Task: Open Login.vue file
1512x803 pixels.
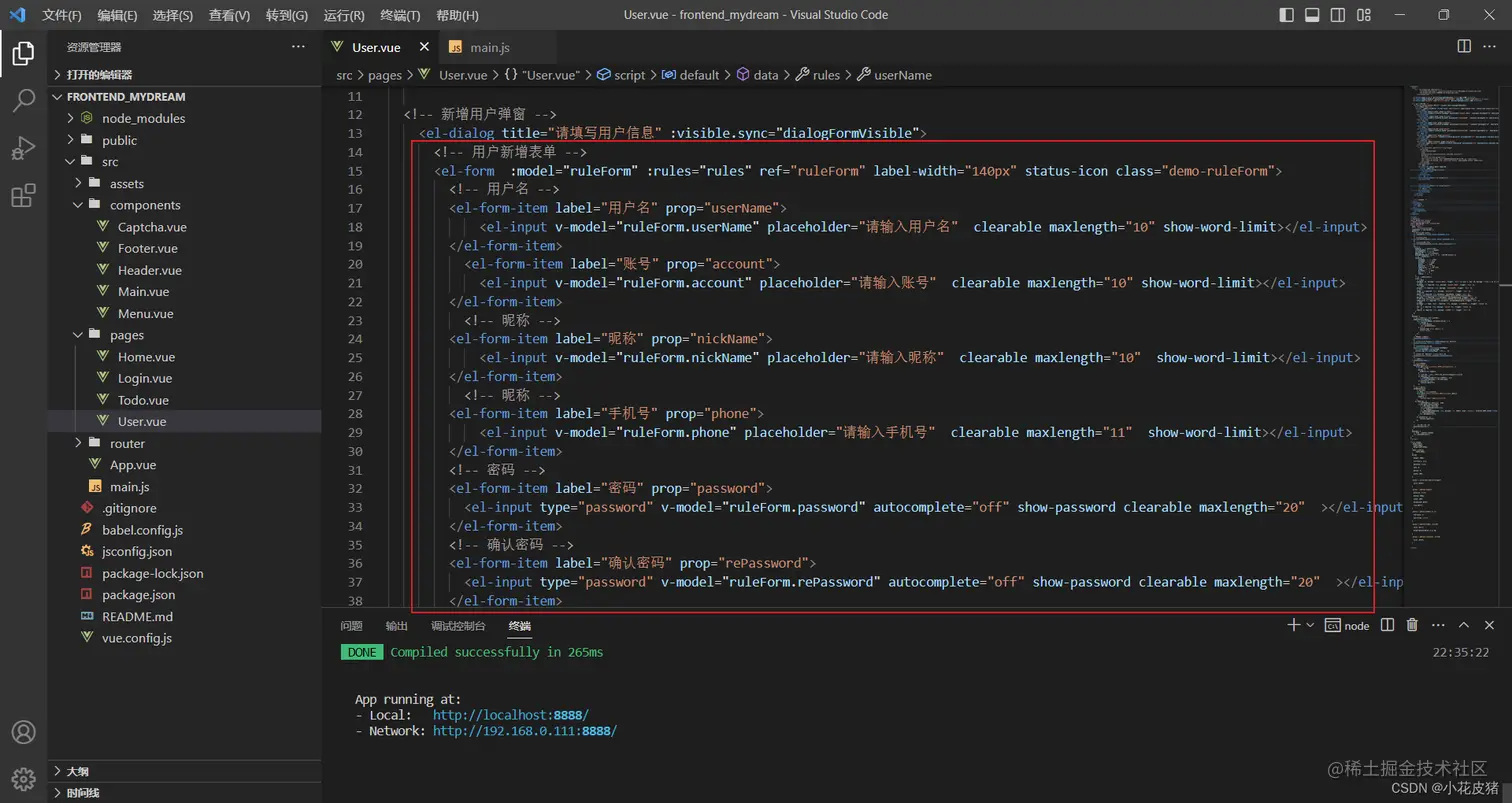Action: [185, 378]
